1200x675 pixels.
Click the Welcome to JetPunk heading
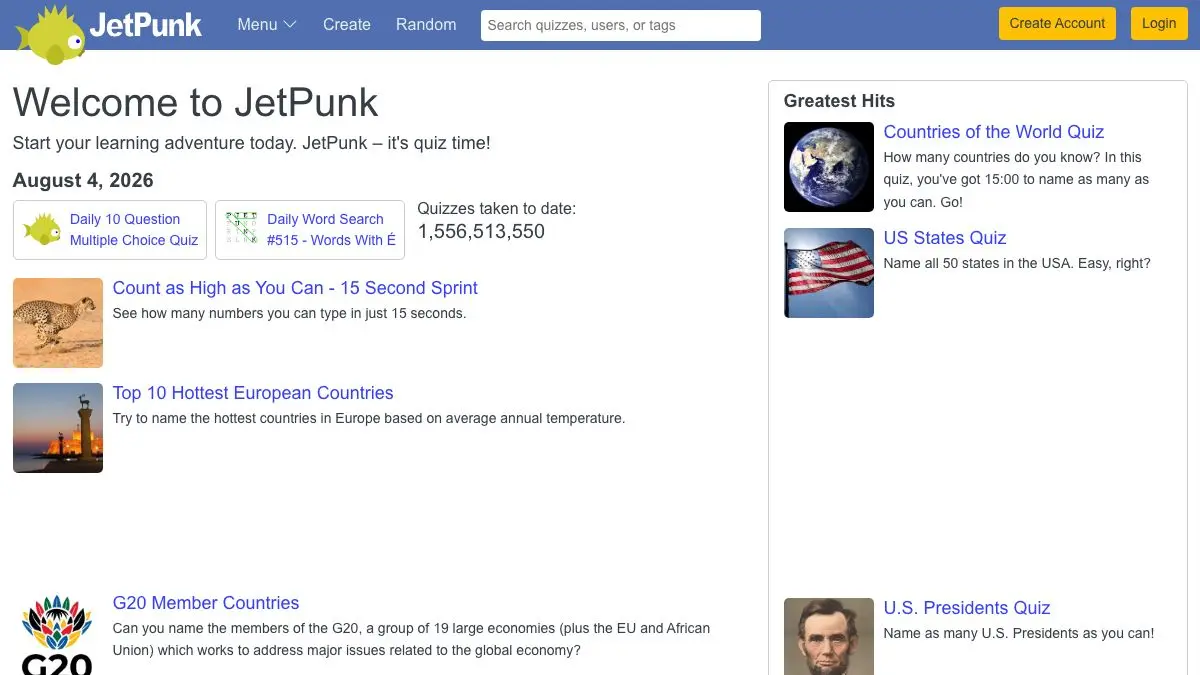pyautogui.click(x=196, y=102)
